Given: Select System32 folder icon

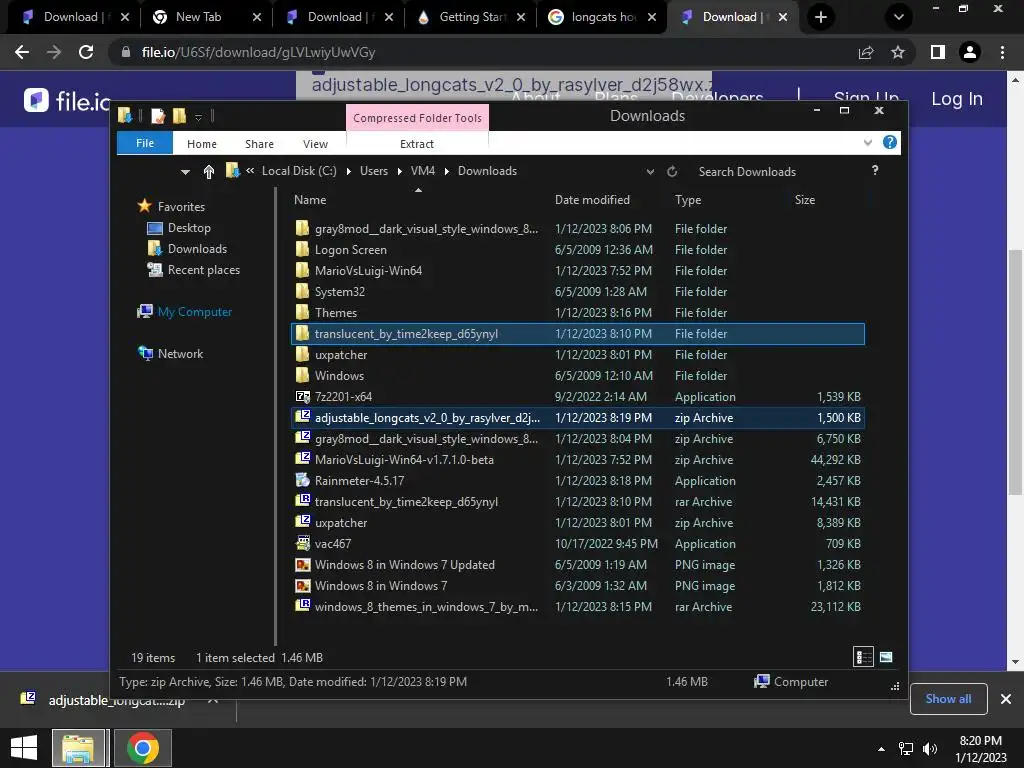Looking at the screenshot, I should [302, 291].
